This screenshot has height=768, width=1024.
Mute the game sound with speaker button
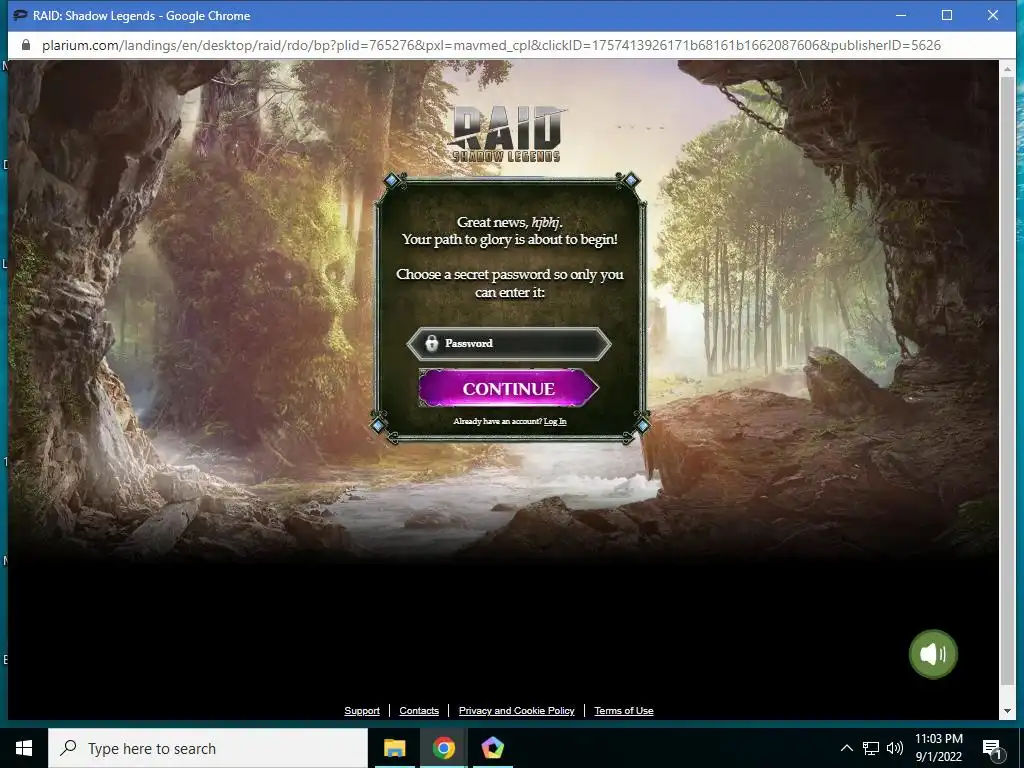[933, 654]
